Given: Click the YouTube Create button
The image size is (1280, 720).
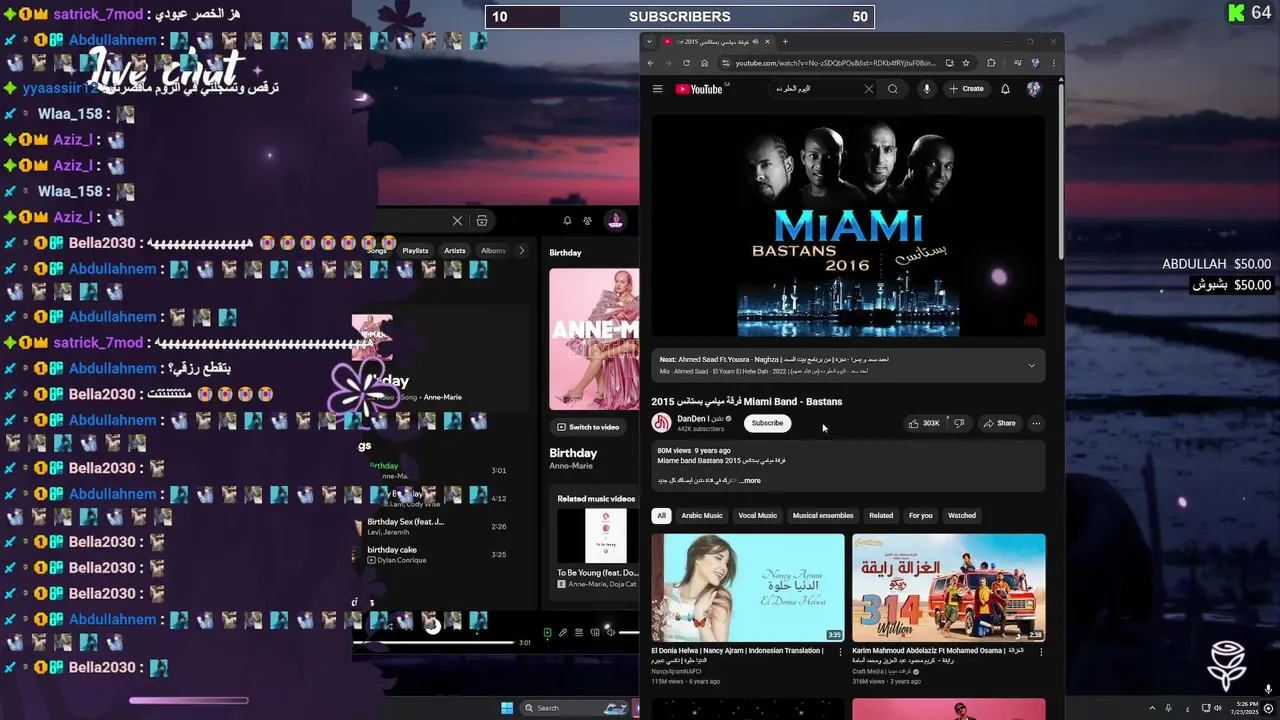Looking at the screenshot, I should [x=967, y=89].
